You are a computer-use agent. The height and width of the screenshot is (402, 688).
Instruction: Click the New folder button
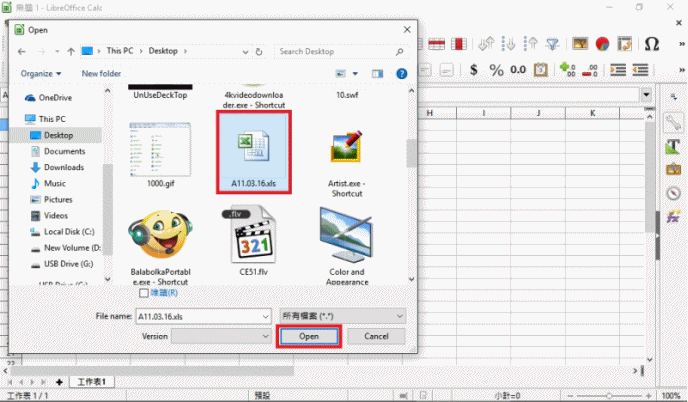101,74
